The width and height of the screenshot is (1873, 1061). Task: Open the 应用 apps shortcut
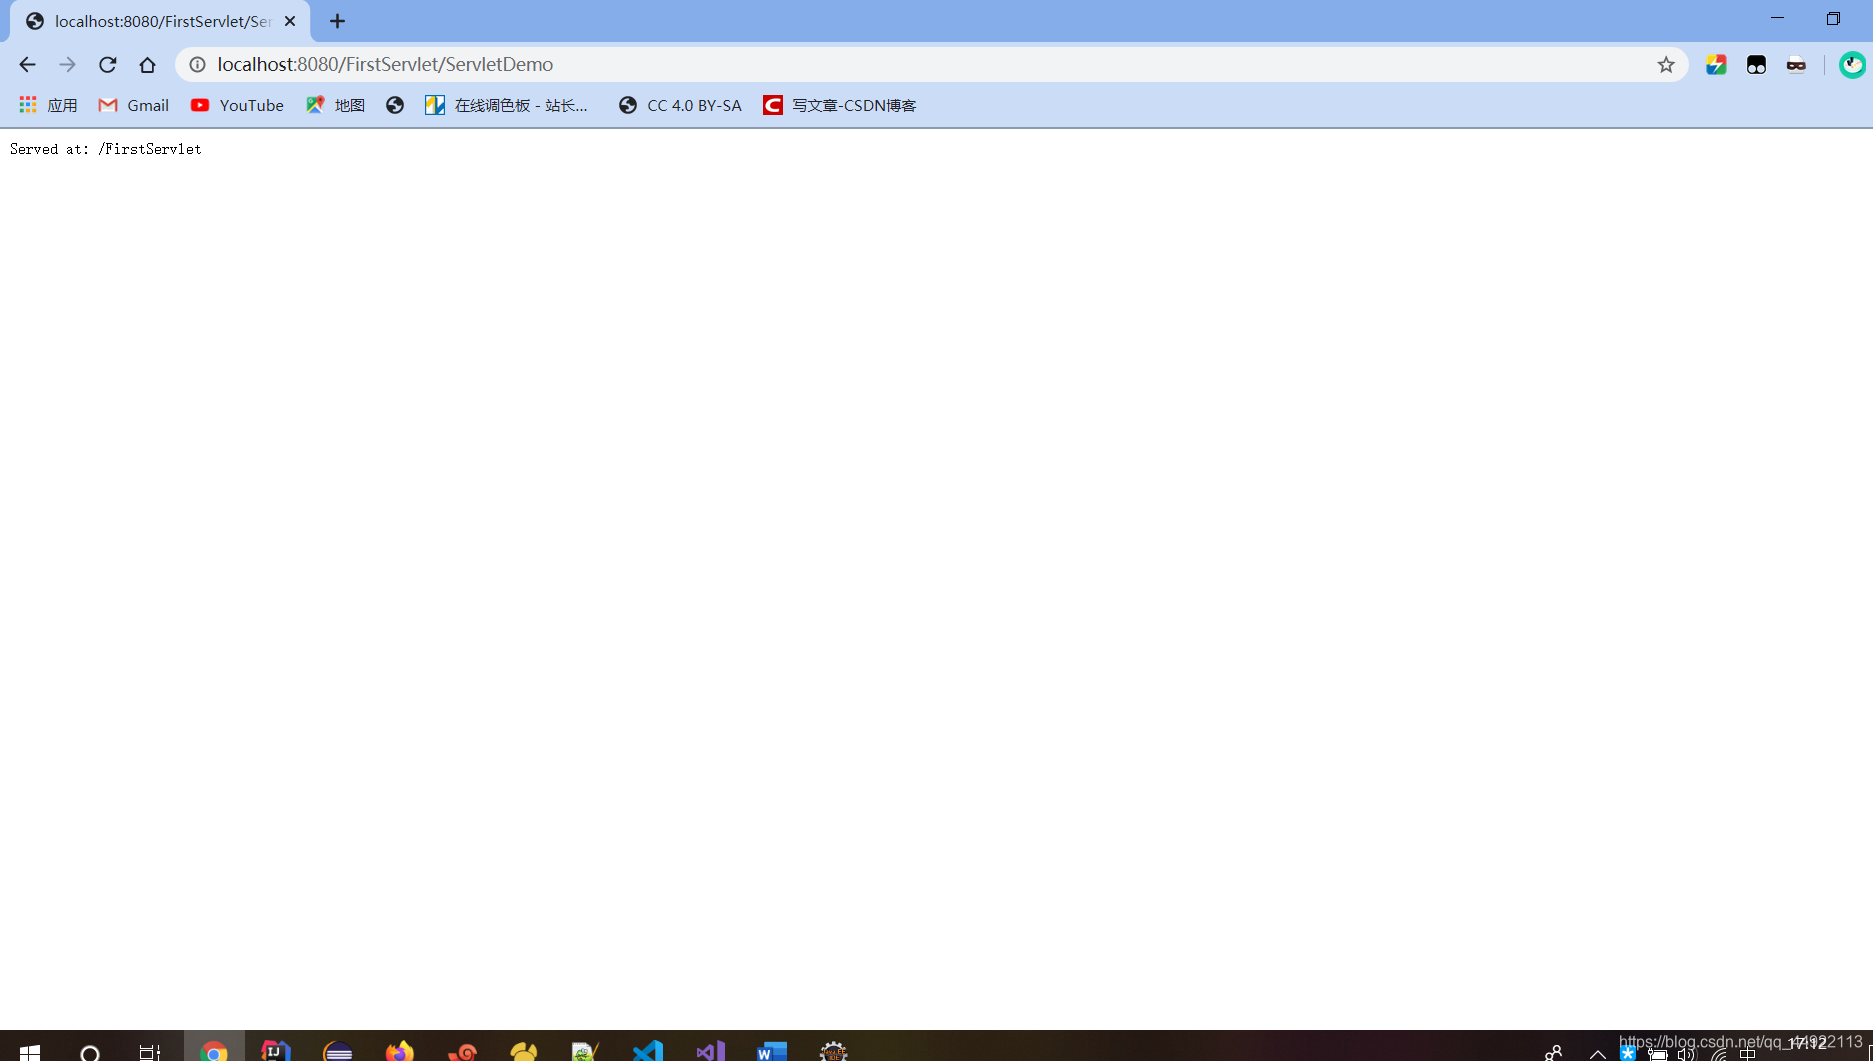pyautogui.click(x=48, y=105)
